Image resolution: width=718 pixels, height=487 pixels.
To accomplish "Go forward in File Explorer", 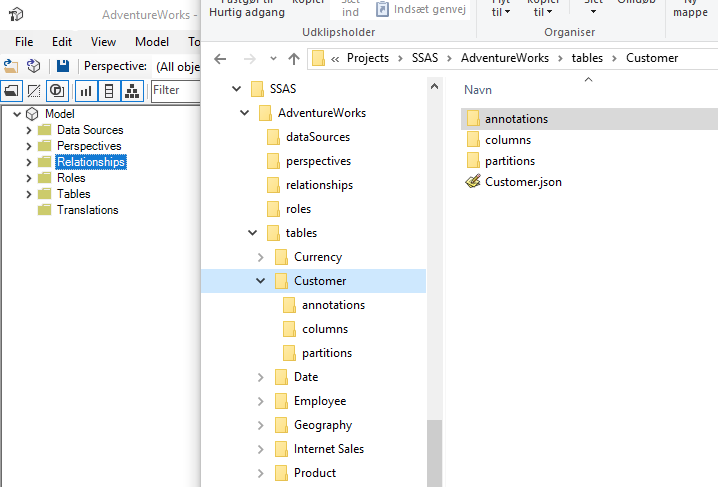I will 250,59.
